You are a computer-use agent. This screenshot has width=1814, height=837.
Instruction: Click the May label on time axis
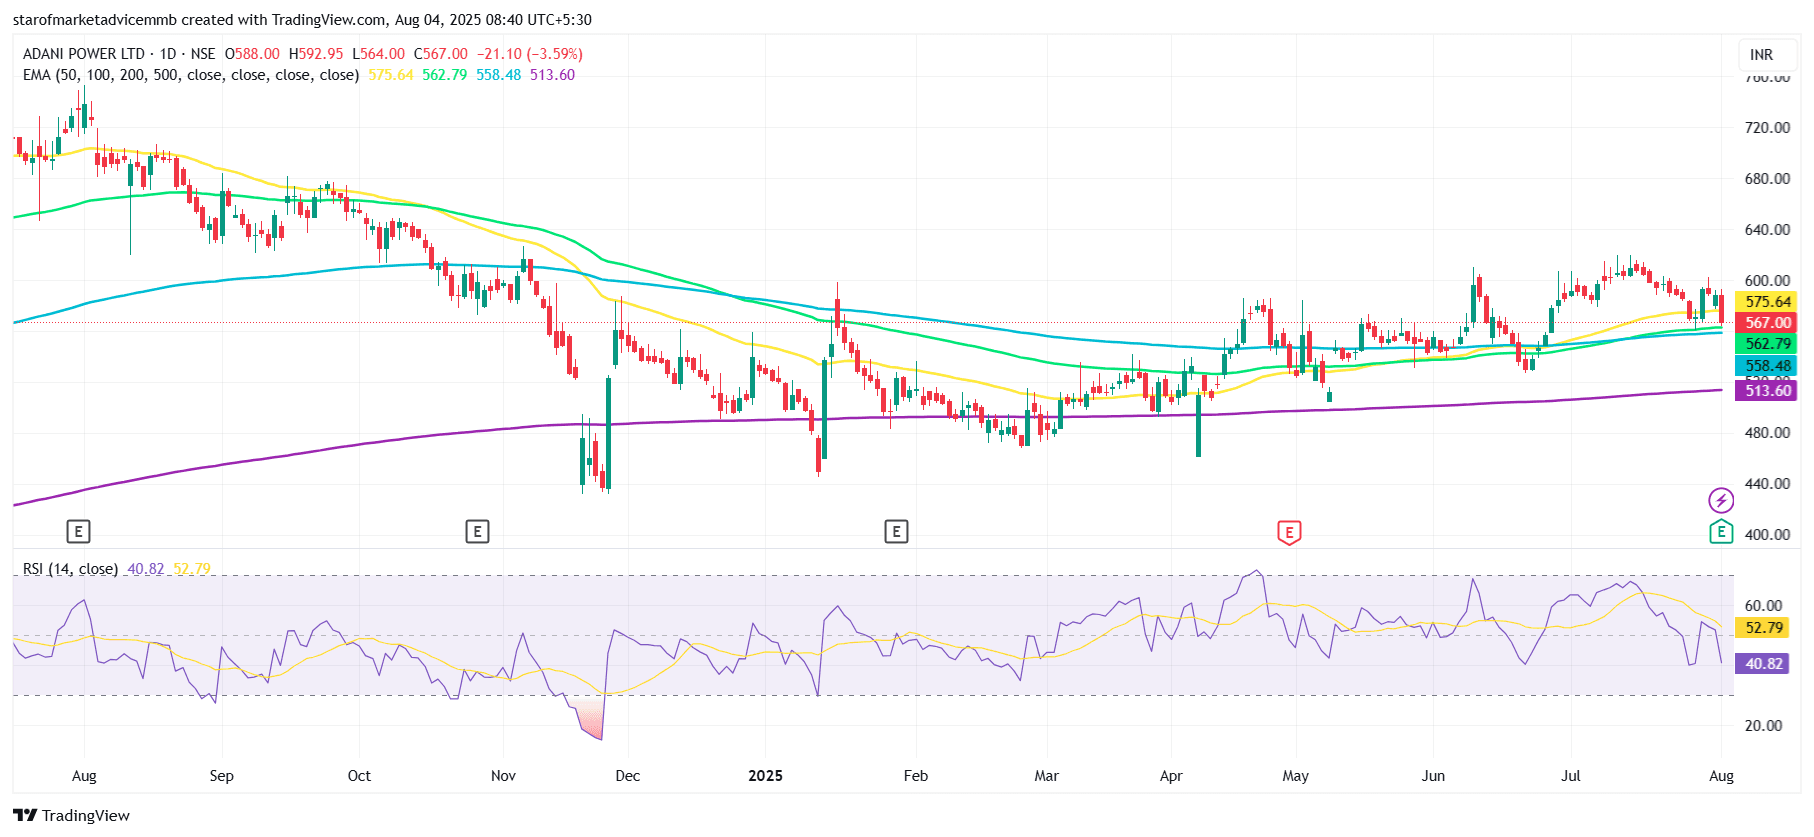pos(1296,776)
